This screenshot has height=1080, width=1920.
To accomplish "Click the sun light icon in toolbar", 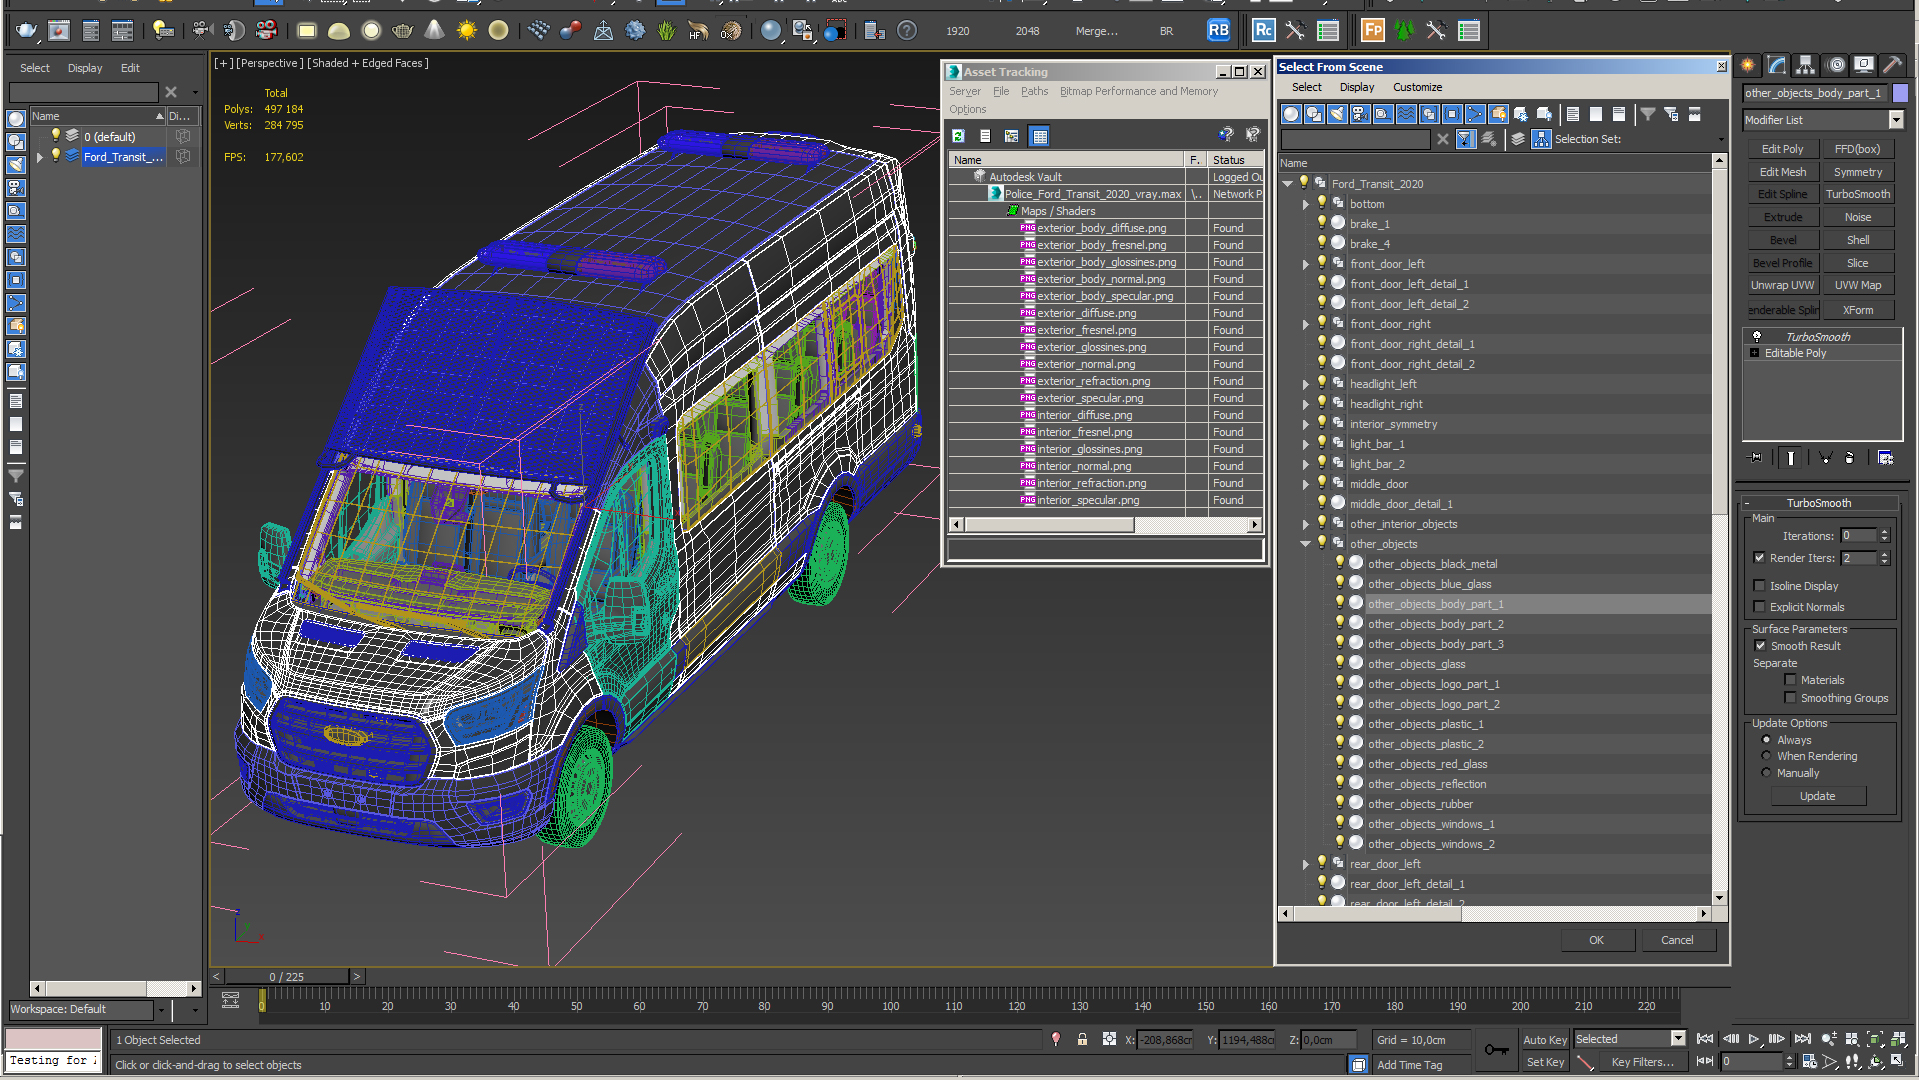I will pyautogui.click(x=466, y=31).
